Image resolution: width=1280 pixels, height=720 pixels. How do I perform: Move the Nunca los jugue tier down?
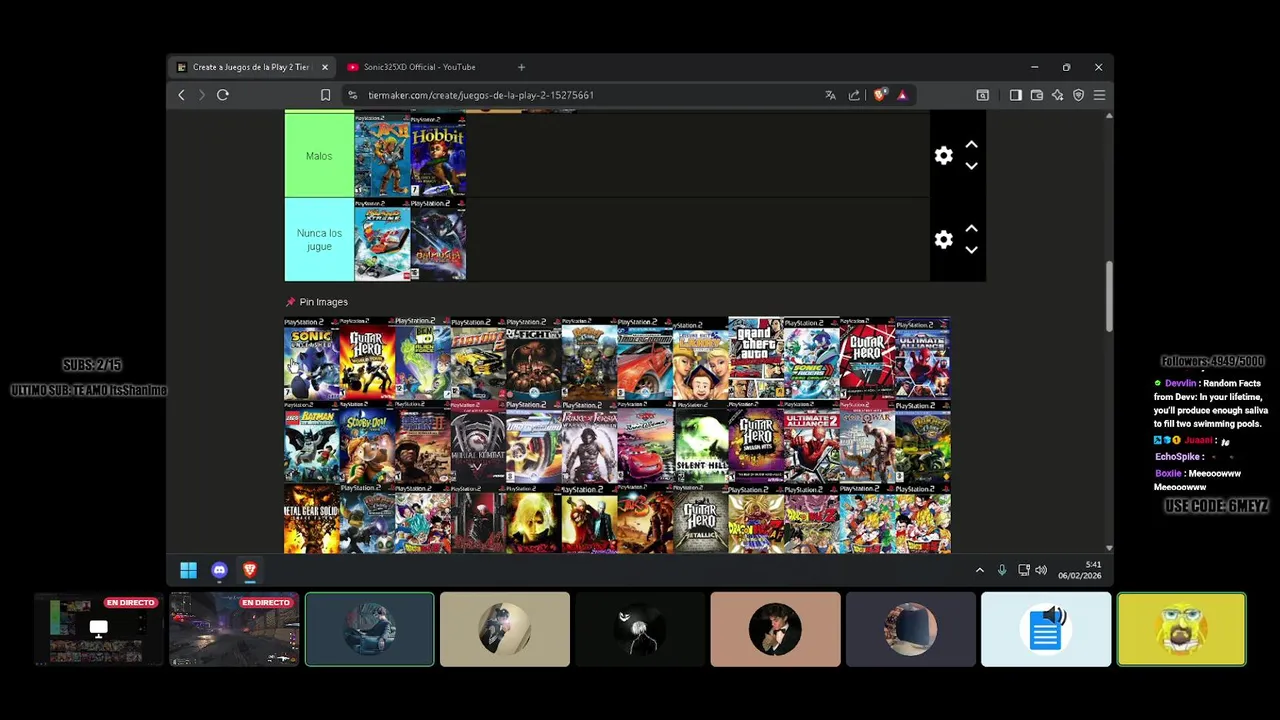point(971,251)
